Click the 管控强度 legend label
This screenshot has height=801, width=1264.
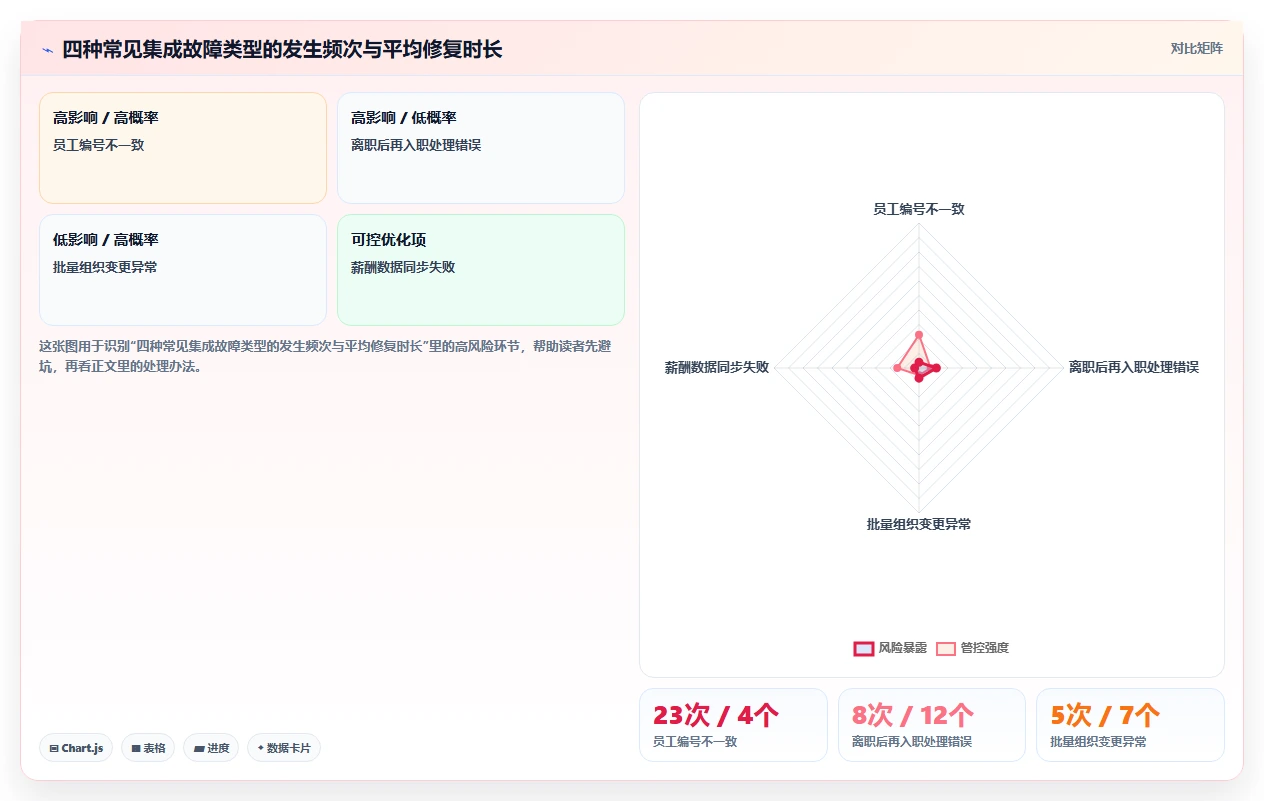click(x=985, y=648)
